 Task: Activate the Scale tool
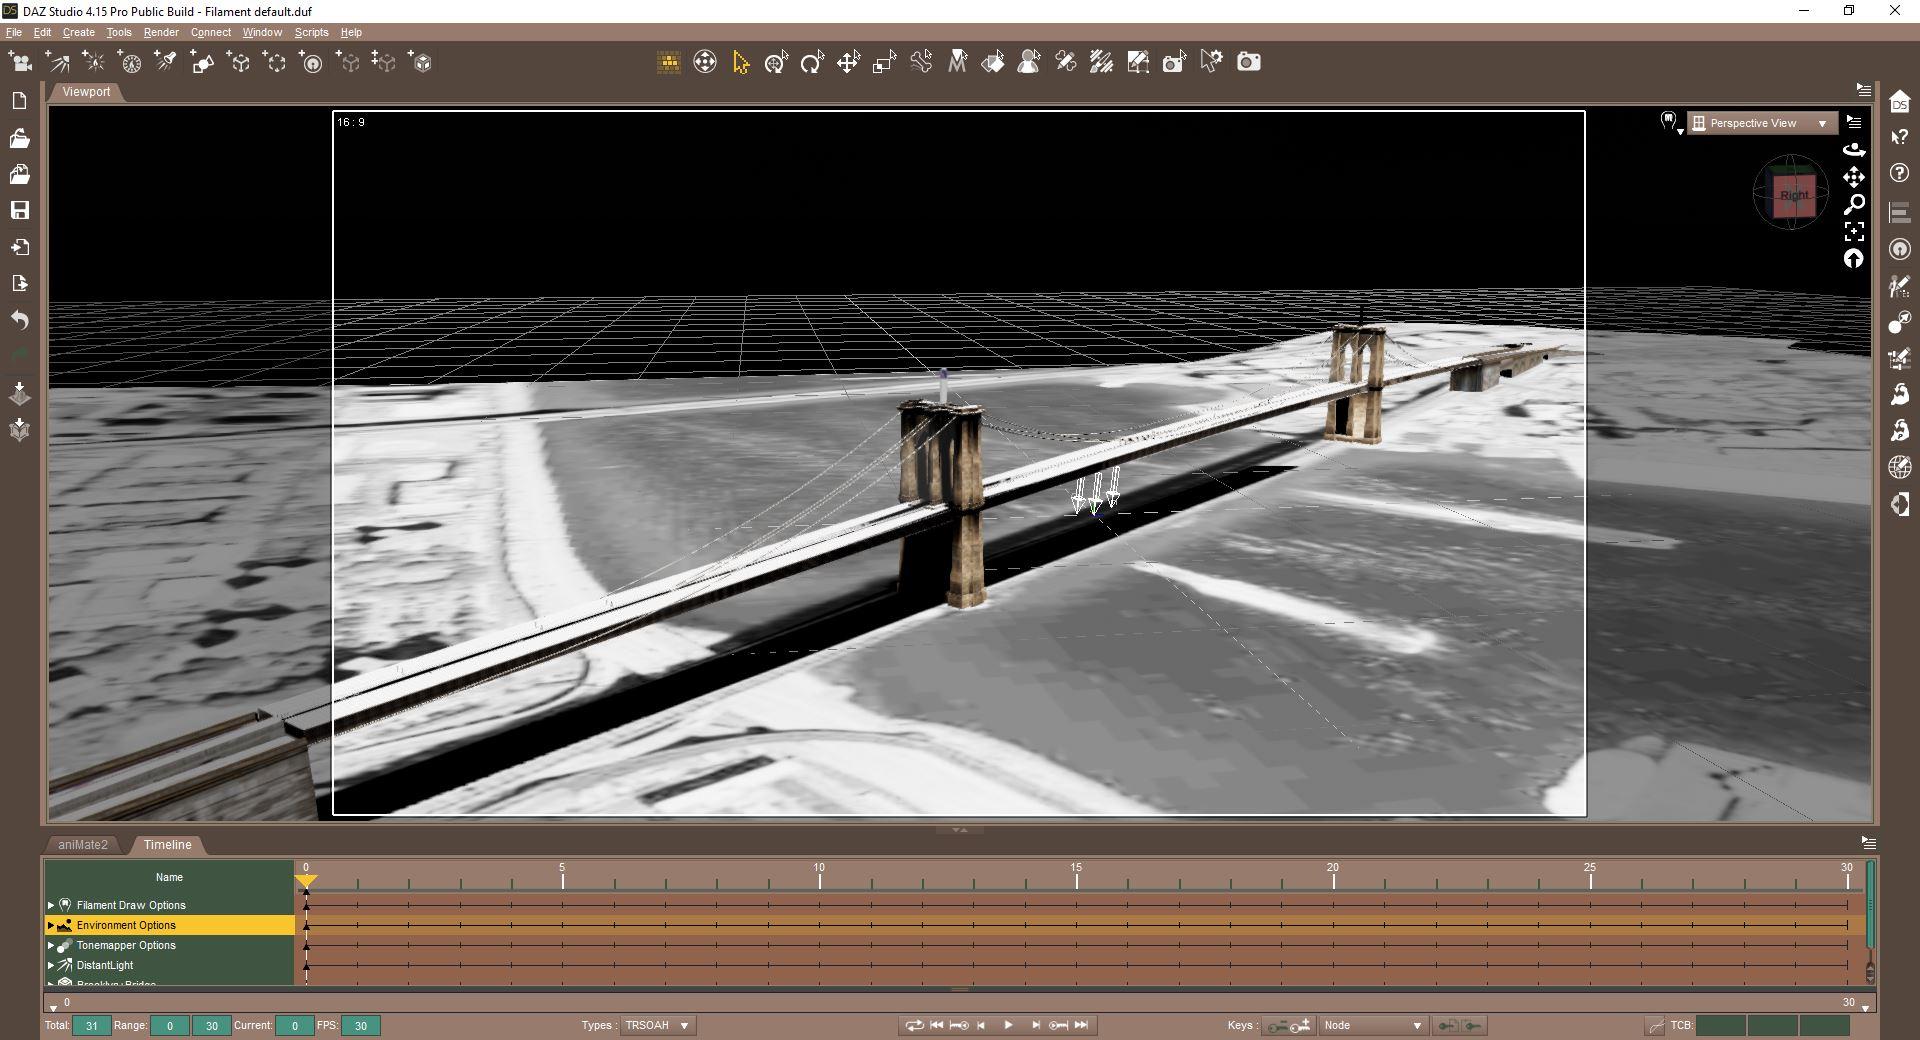(x=884, y=63)
